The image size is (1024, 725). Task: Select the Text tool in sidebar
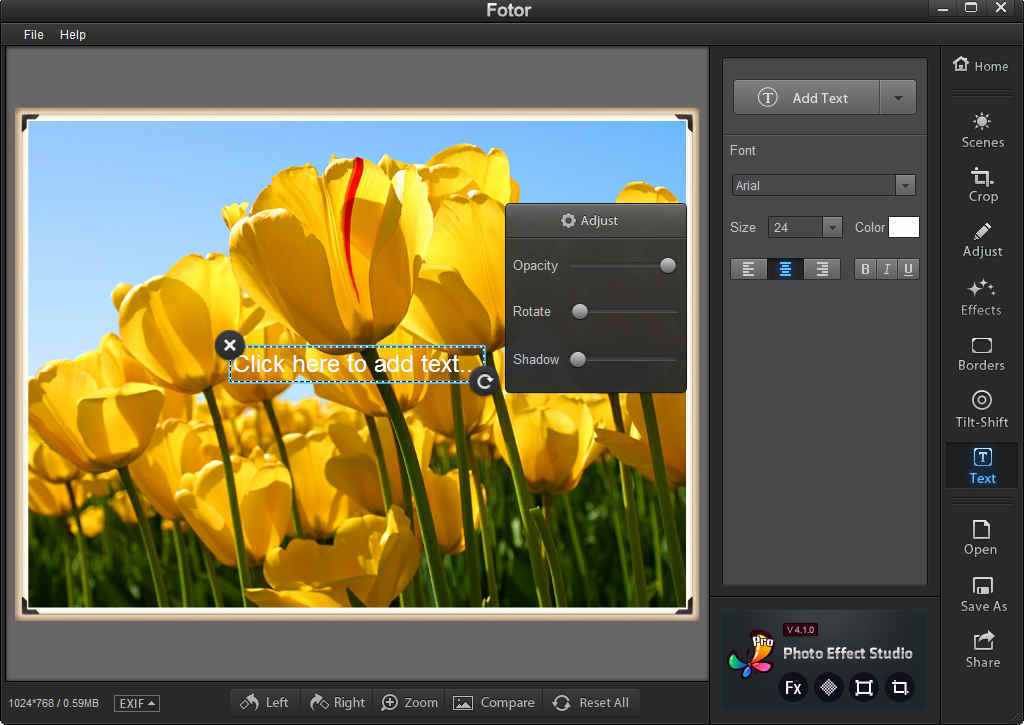coord(982,466)
